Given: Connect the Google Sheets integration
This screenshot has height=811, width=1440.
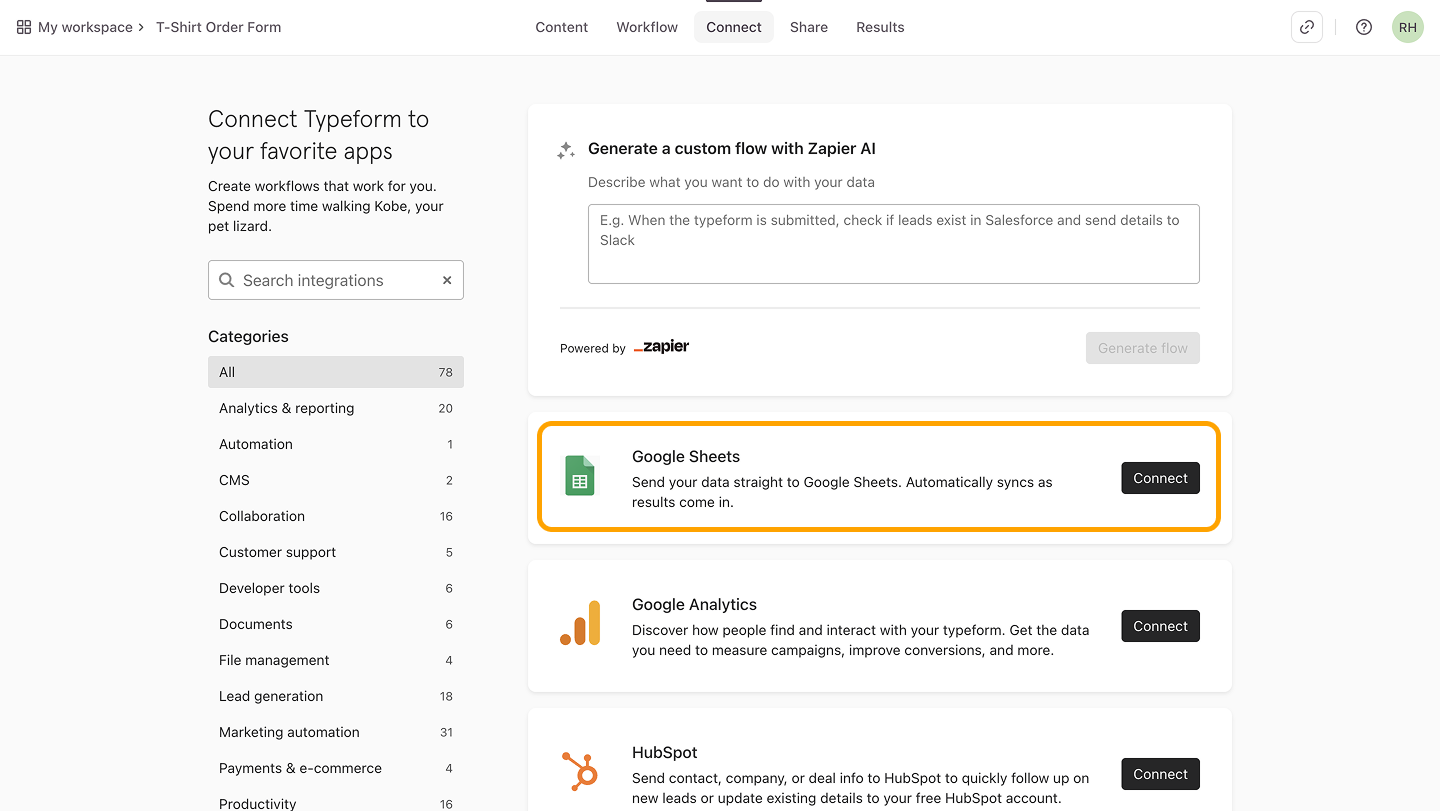Looking at the screenshot, I should (1160, 478).
